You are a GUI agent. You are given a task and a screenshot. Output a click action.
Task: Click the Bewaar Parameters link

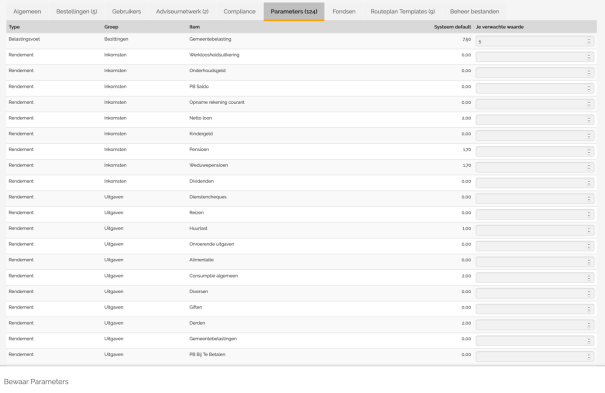click(36, 381)
